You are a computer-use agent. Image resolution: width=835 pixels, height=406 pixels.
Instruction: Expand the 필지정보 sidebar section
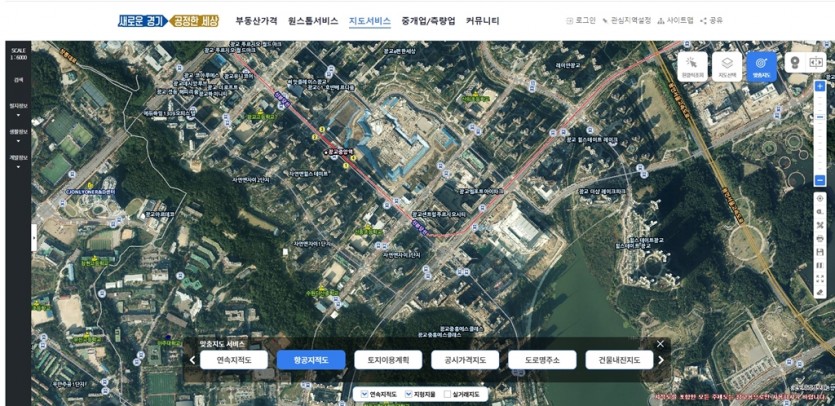18,108
